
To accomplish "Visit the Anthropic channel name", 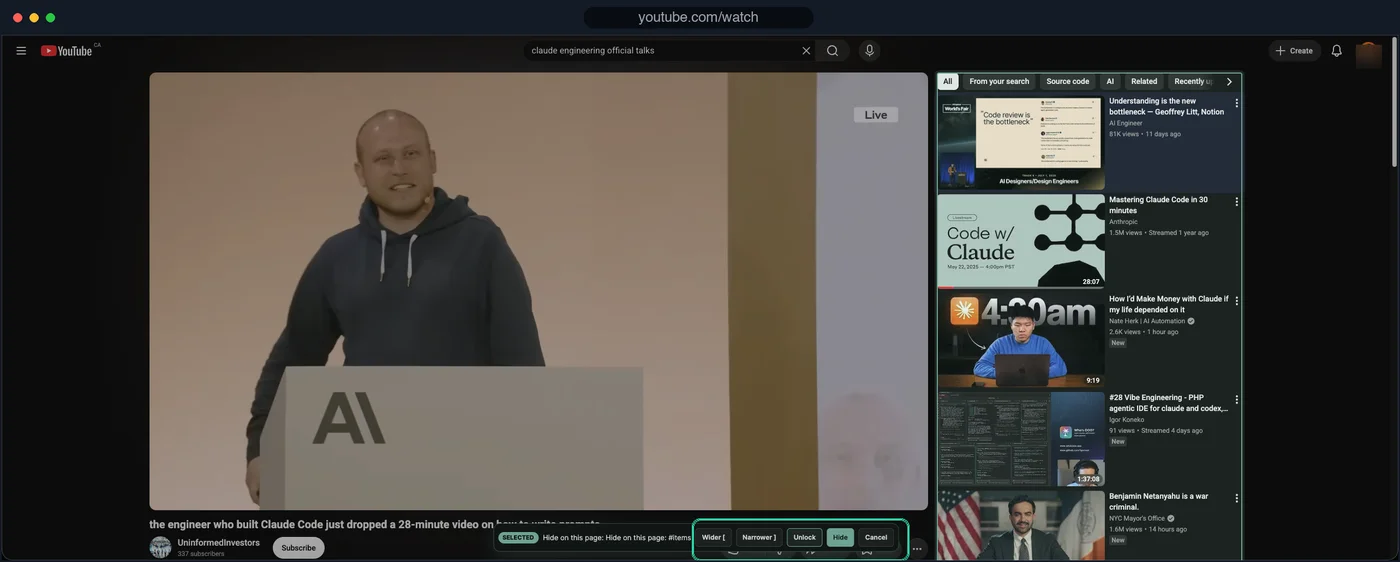I will 1123,222.
